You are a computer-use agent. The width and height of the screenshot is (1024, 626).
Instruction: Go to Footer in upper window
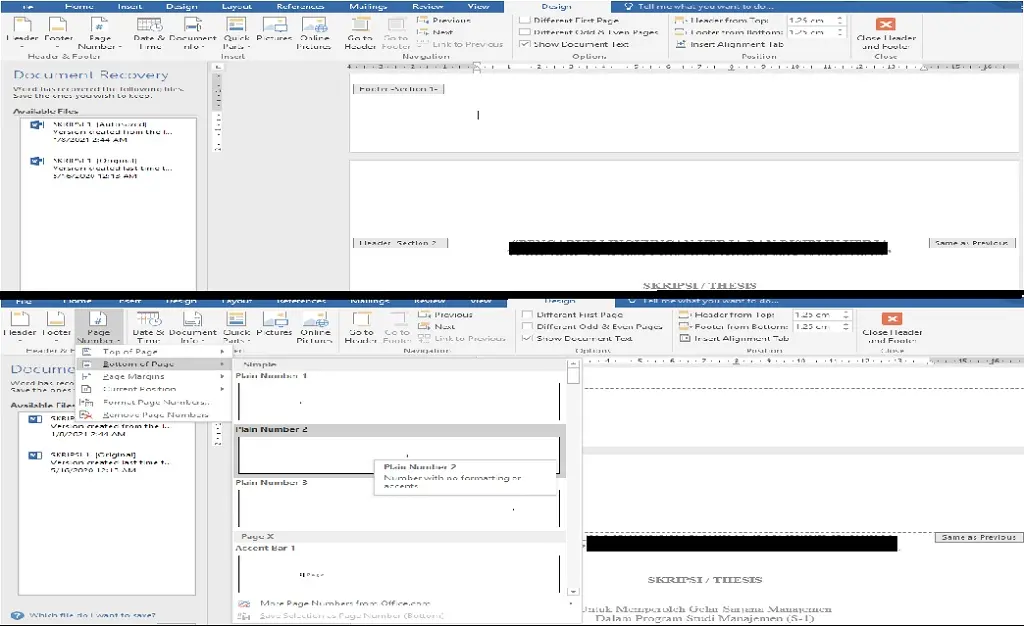[396, 33]
